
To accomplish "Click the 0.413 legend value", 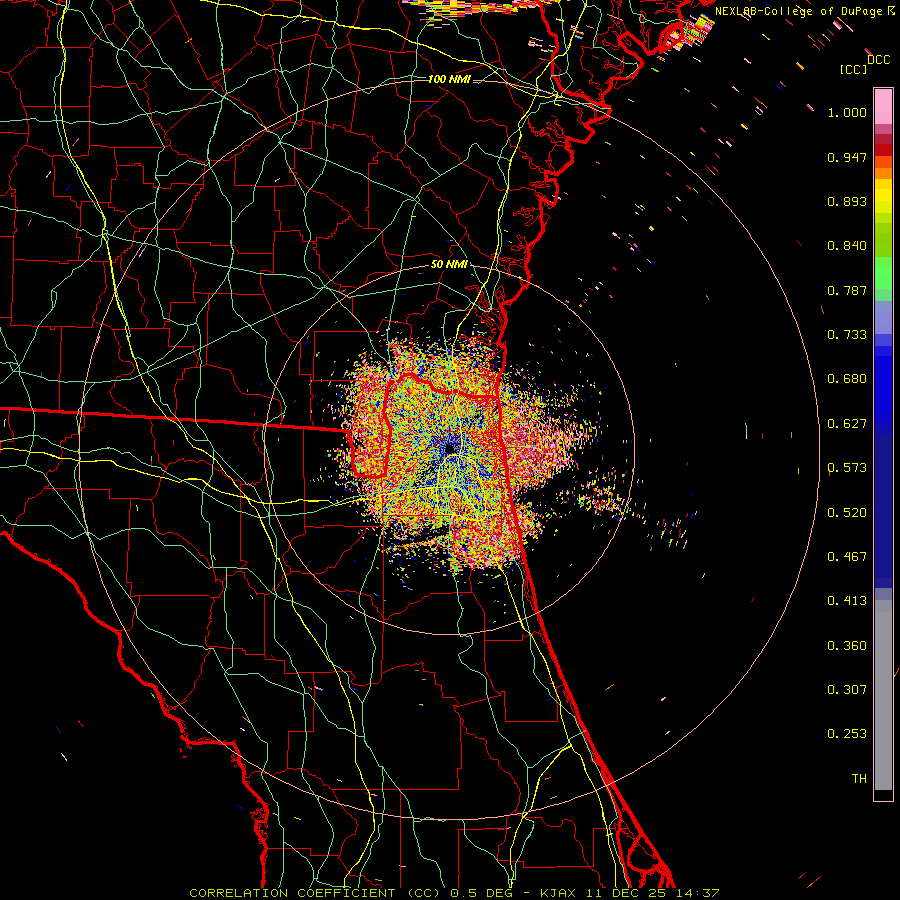I will (847, 601).
